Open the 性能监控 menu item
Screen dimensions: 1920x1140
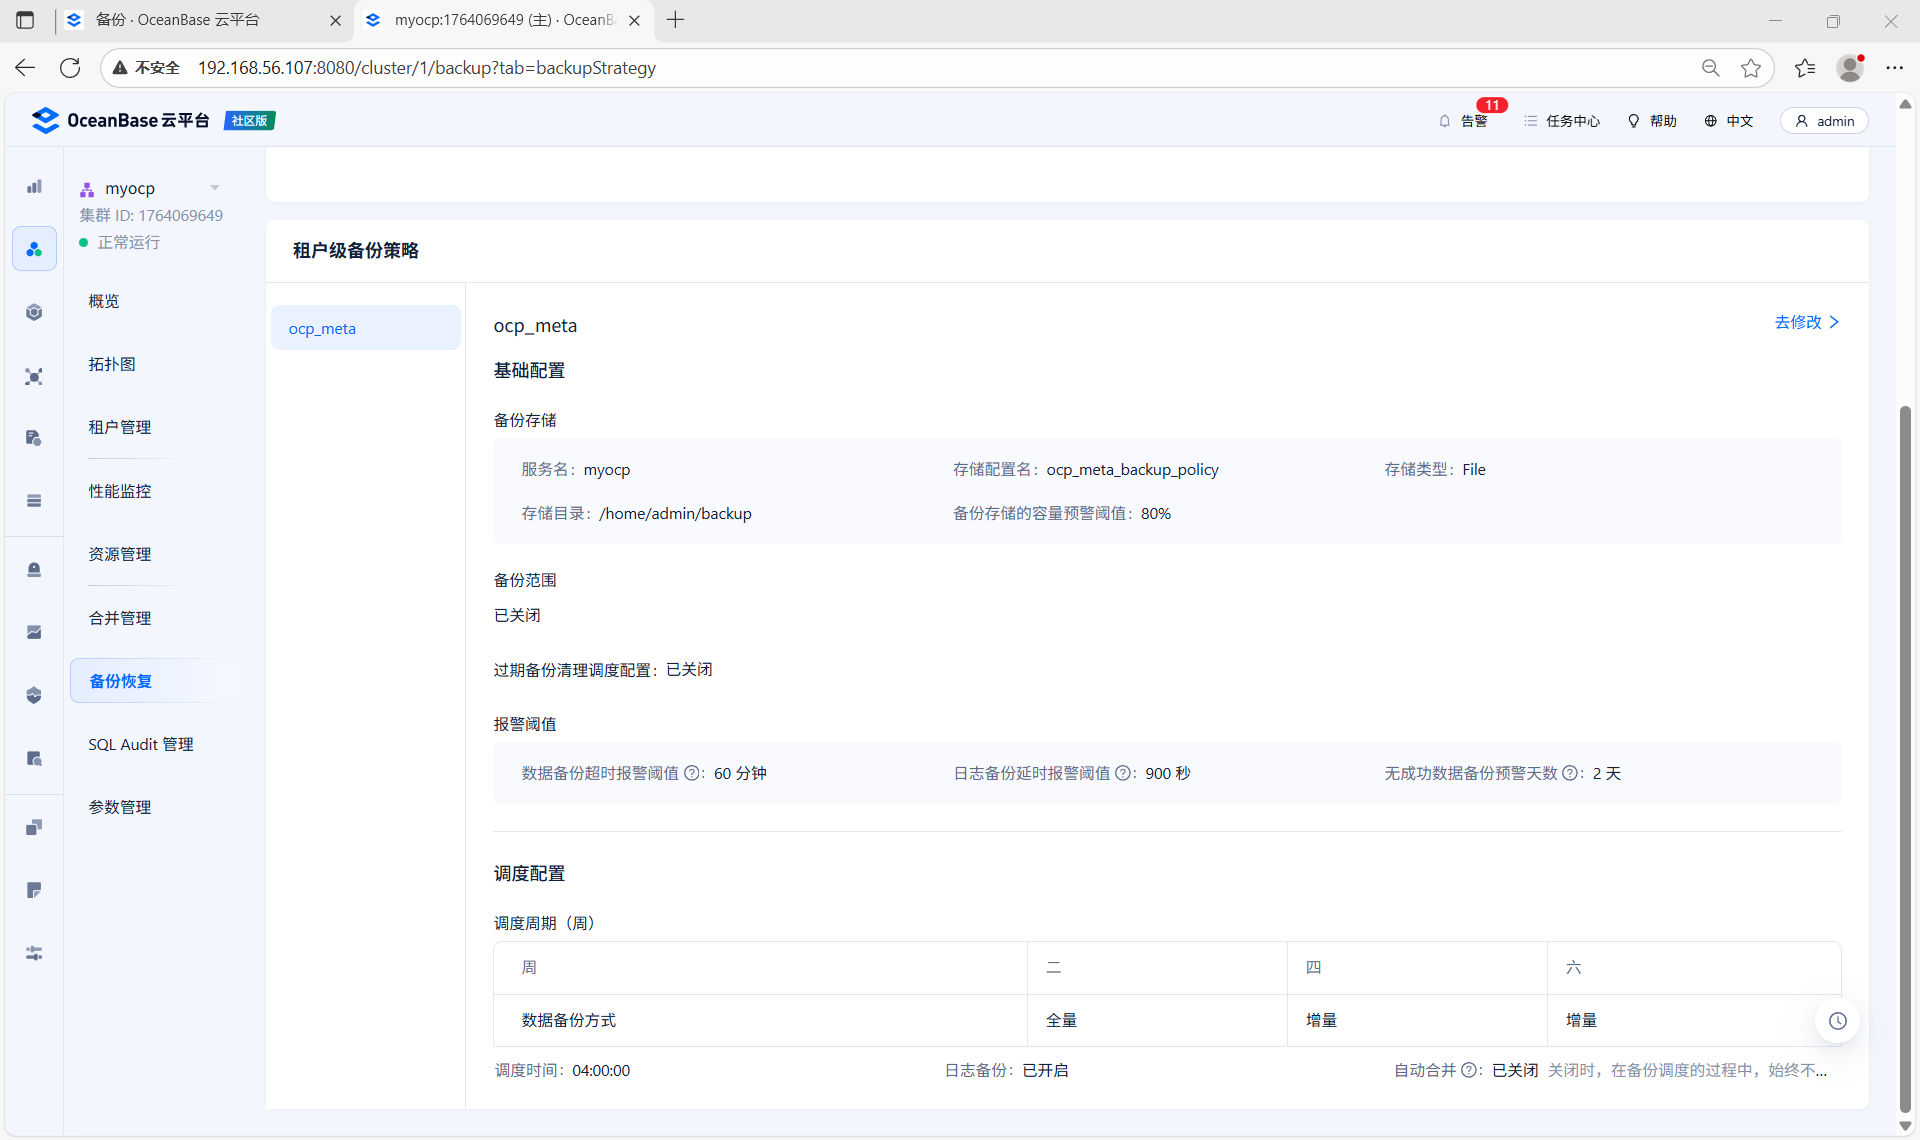pyautogui.click(x=120, y=491)
